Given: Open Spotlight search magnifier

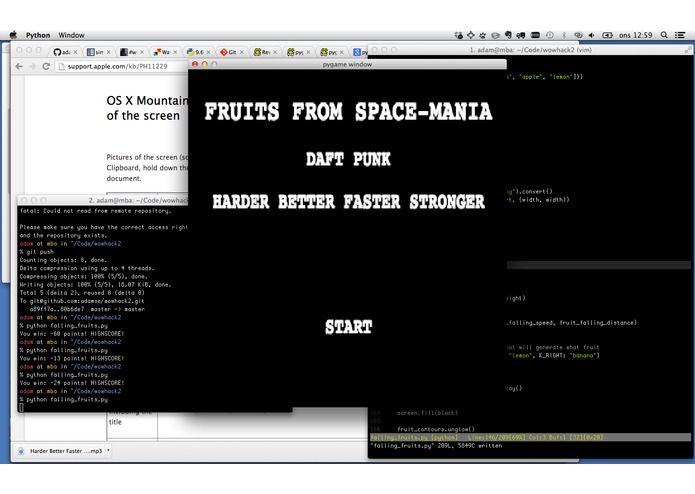Looking at the screenshot, I should 664,35.
